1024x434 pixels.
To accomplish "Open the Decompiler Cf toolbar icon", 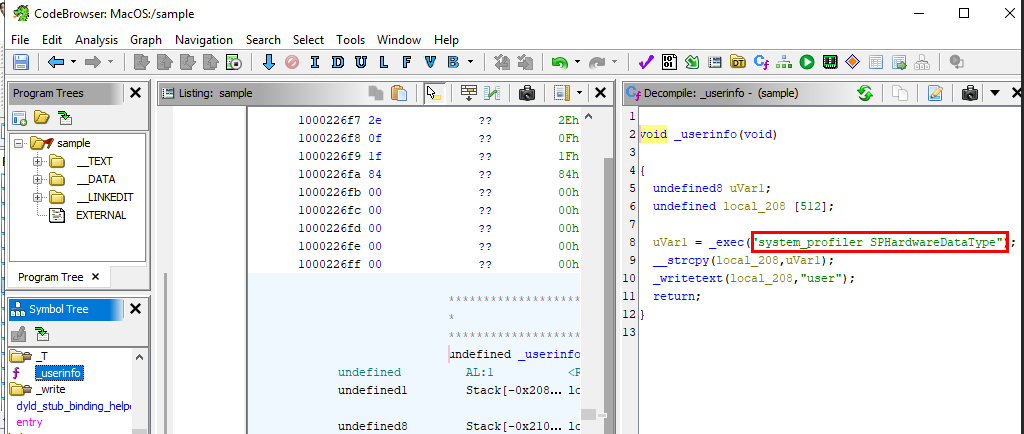I will pos(761,63).
